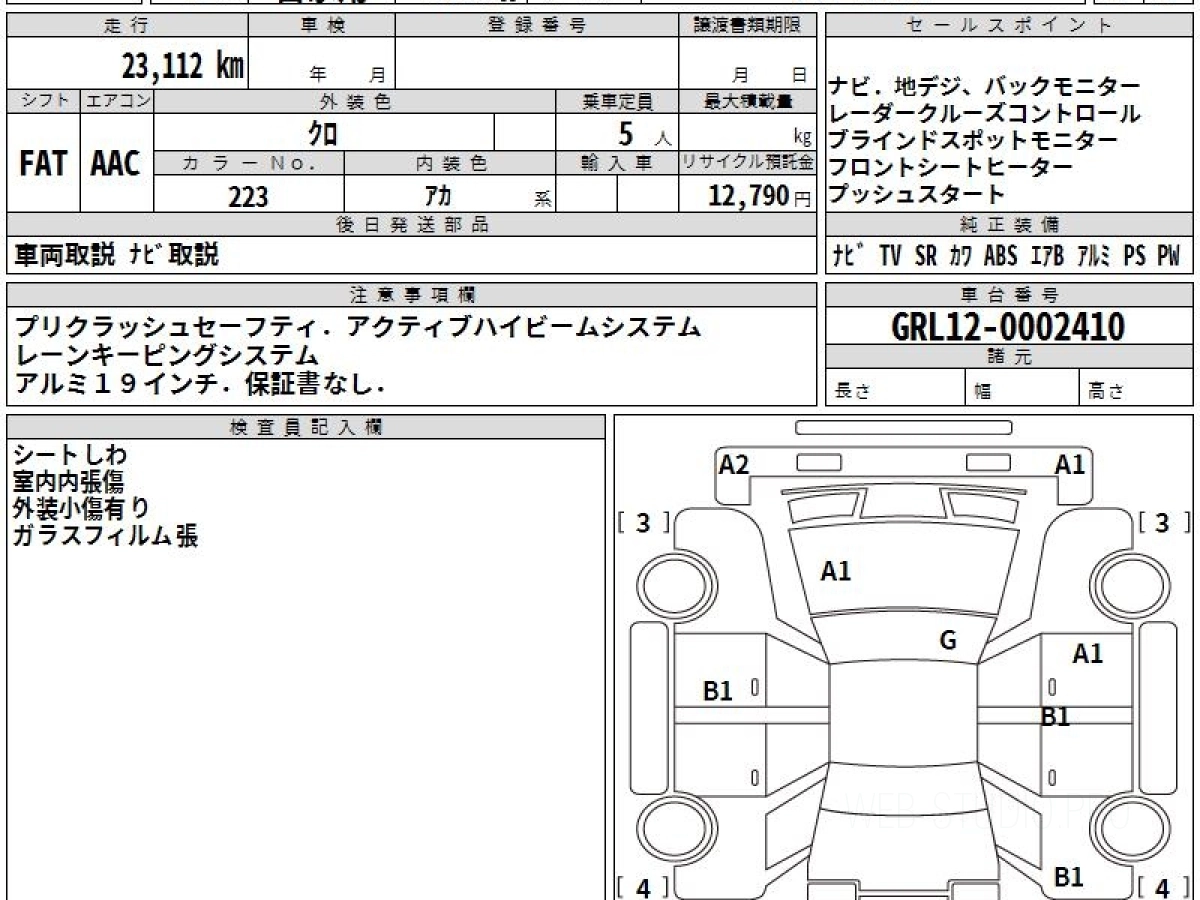1200x900 pixels.
Task: Click the 最大積載量 header cell
Action: (x=748, y=101)
